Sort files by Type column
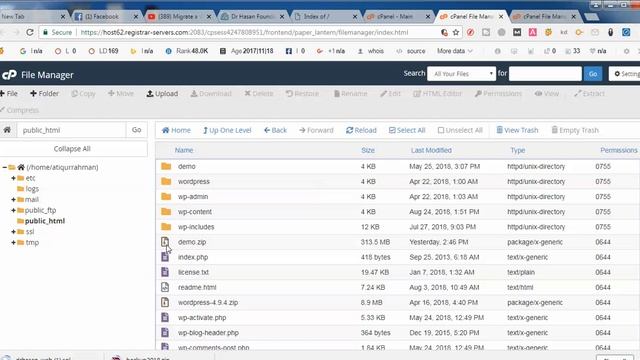The image size is (640, 360). point(518,150)
